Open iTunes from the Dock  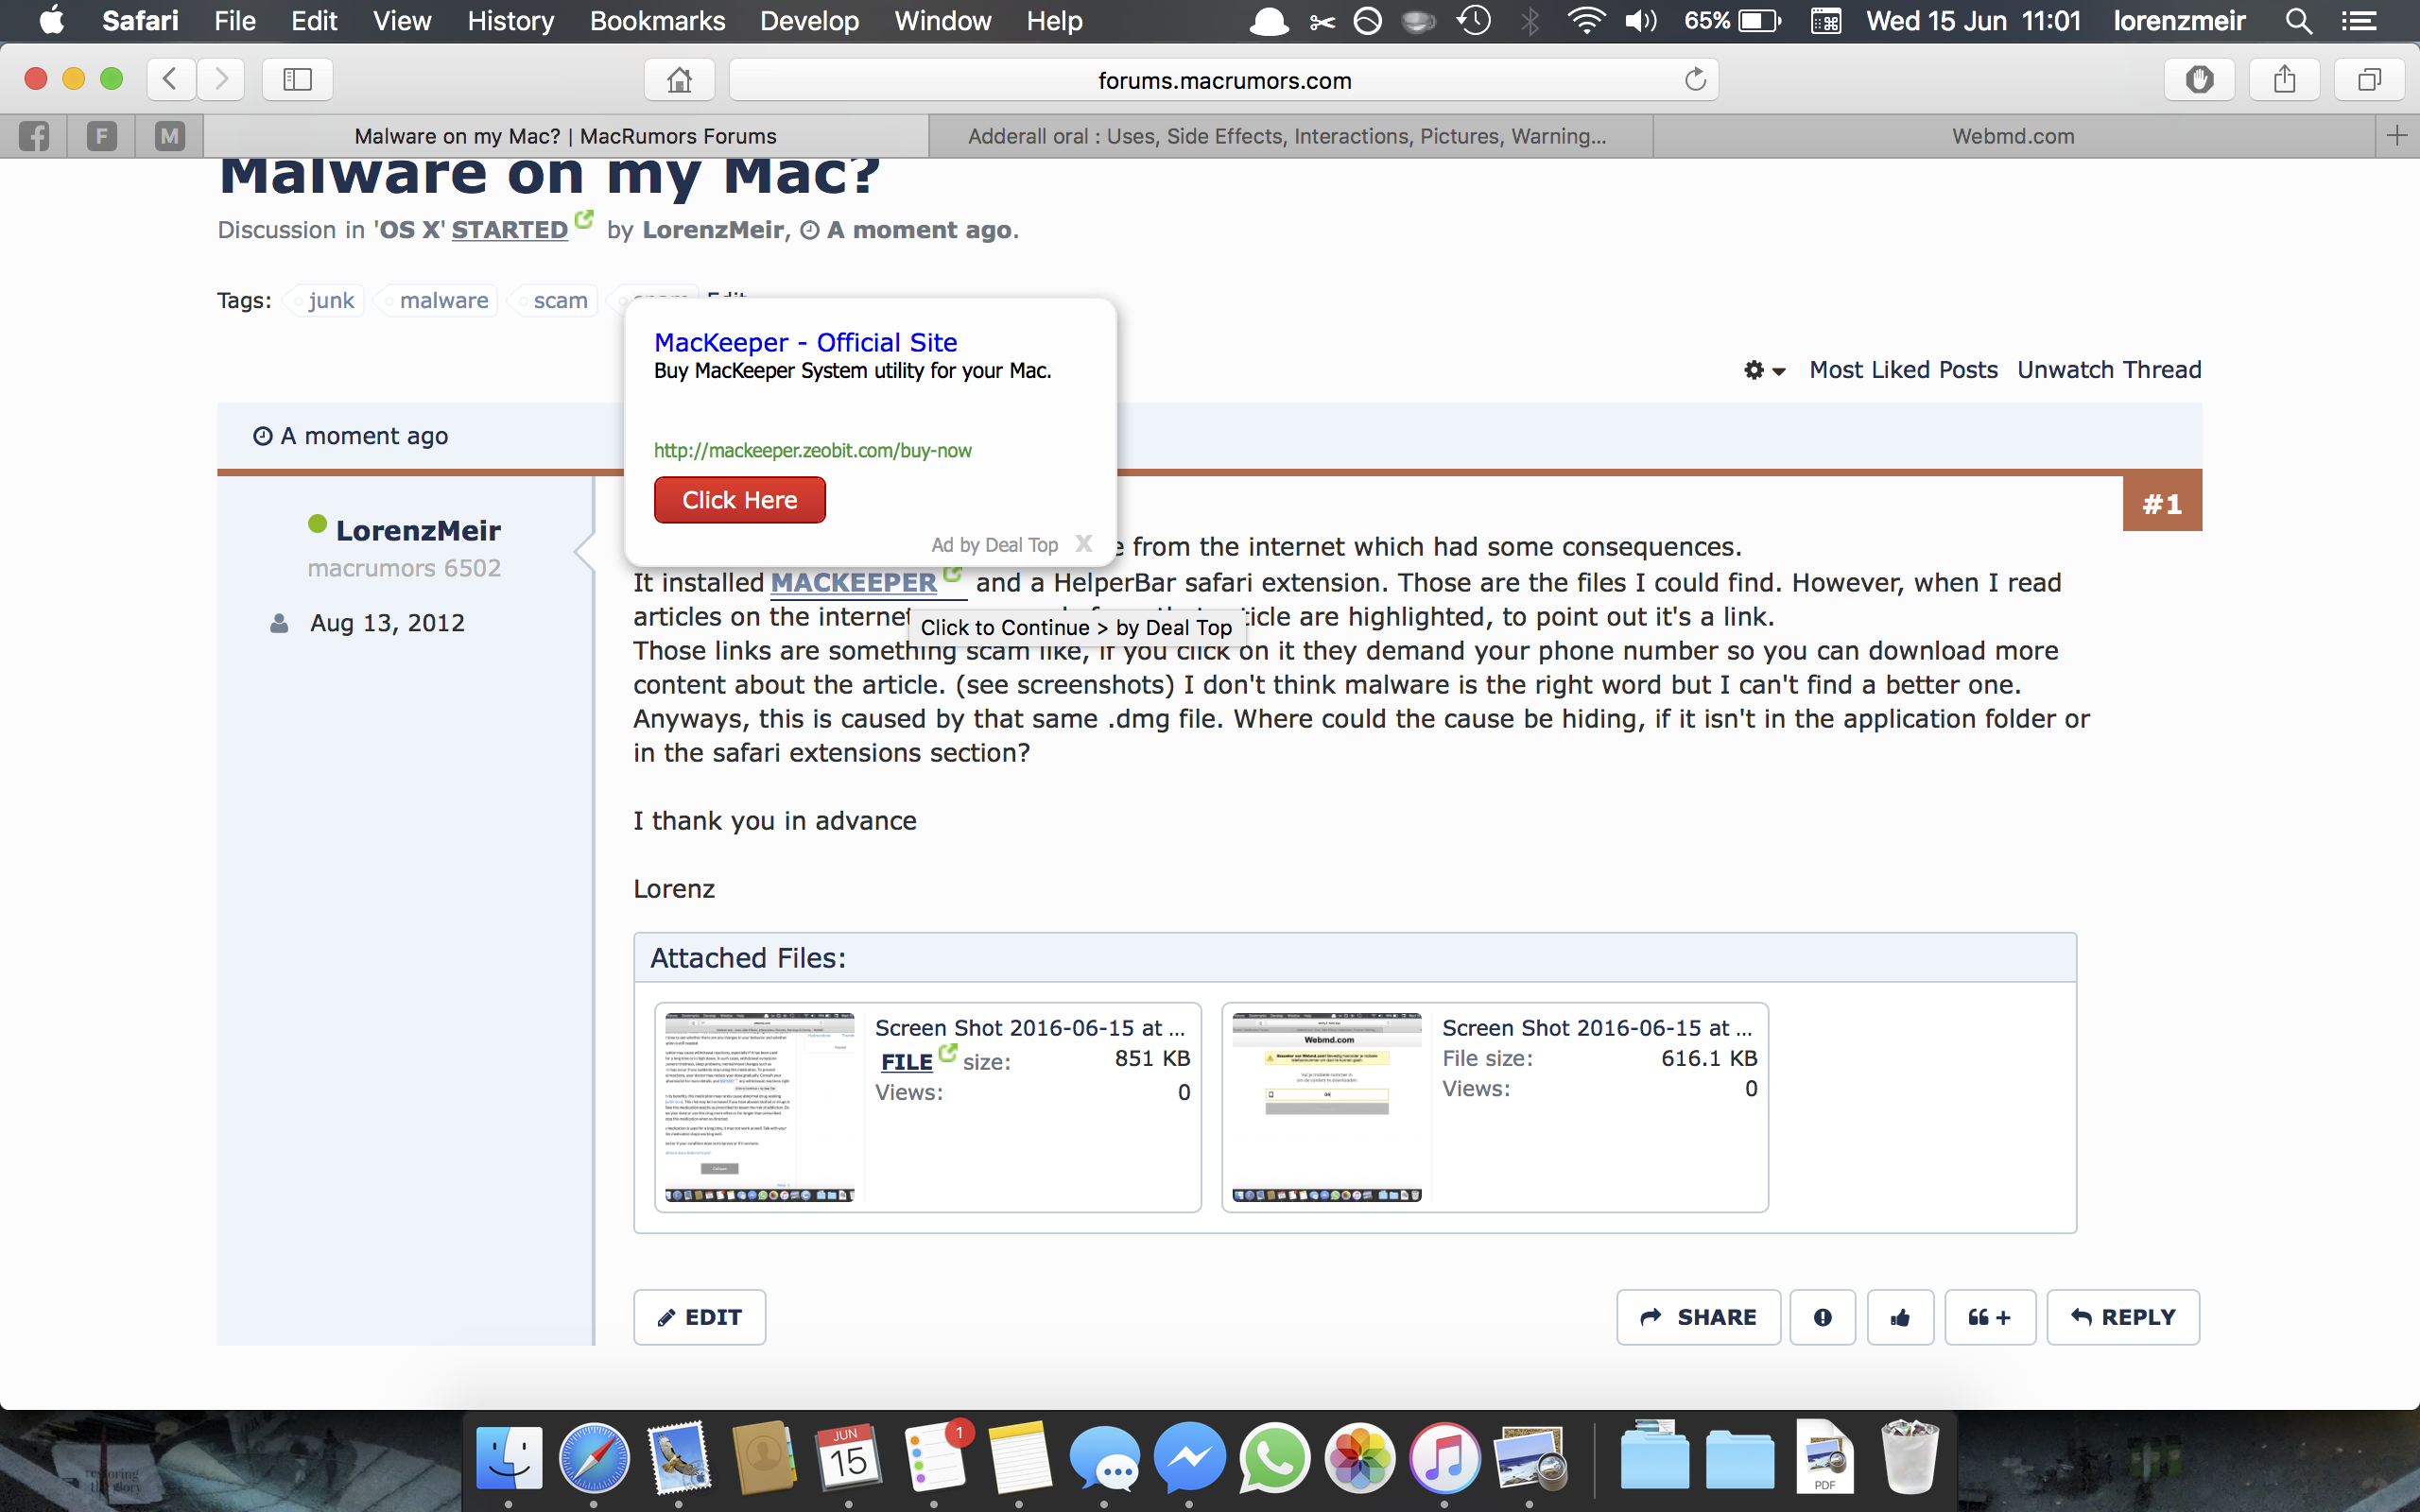tap(1445, 1458)
